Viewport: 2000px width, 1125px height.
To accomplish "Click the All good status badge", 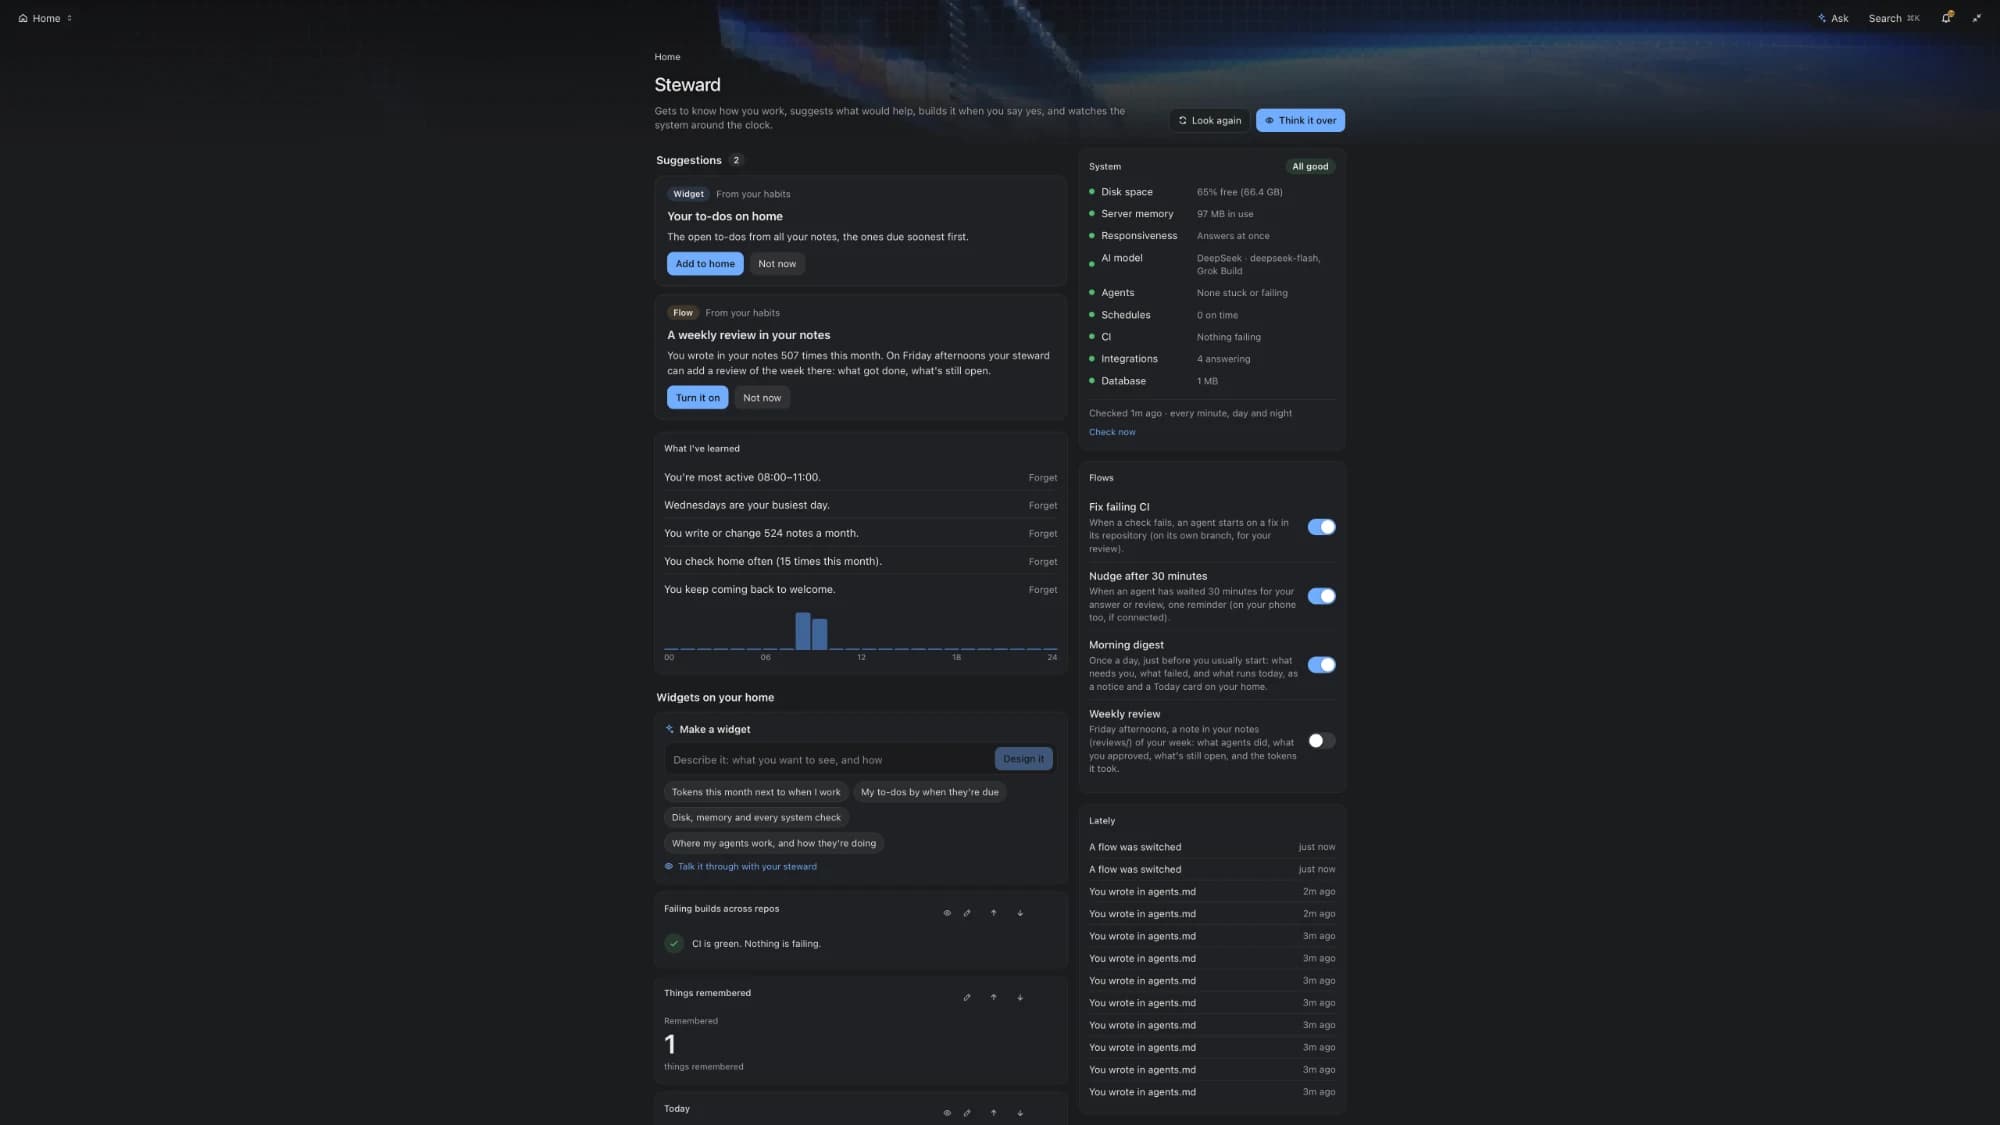I will (x=1310, y=167).
